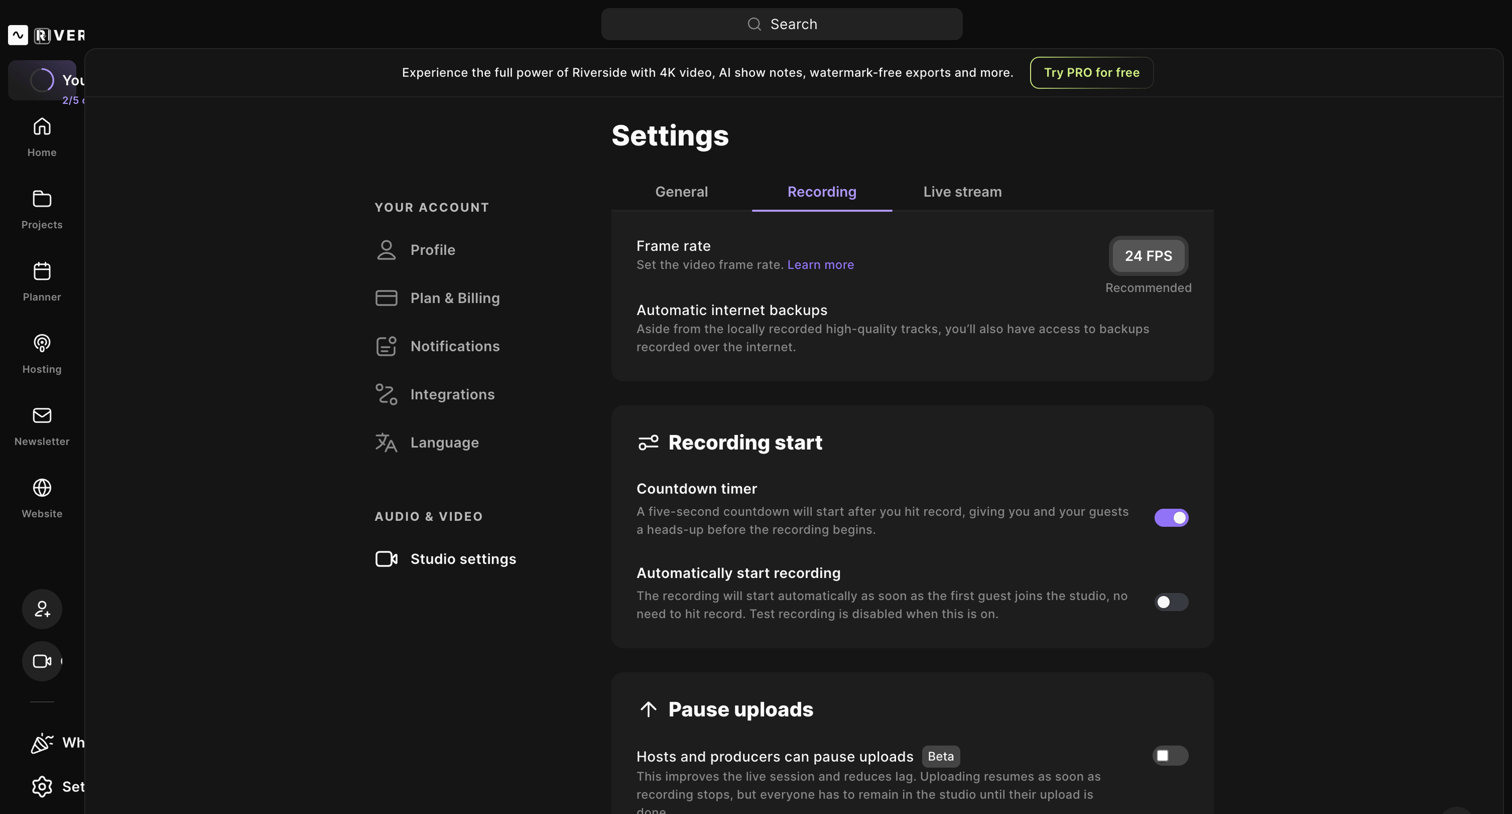
Task: Select the Recording tab
Action: pyautogui.click(x=822, y=192)
